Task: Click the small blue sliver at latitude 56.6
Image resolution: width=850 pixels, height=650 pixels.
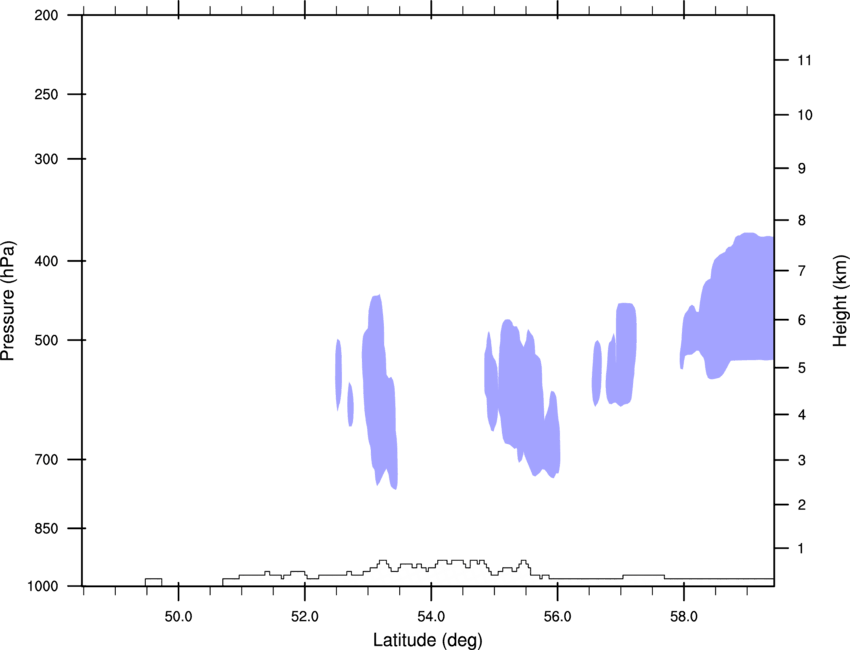Action: point(596,373)
